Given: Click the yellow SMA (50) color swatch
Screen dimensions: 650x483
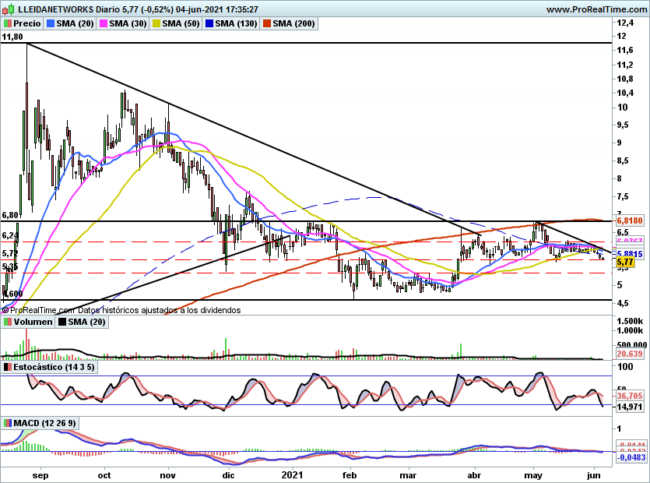Looking at the screenshot, I should (x=157, y=24).
